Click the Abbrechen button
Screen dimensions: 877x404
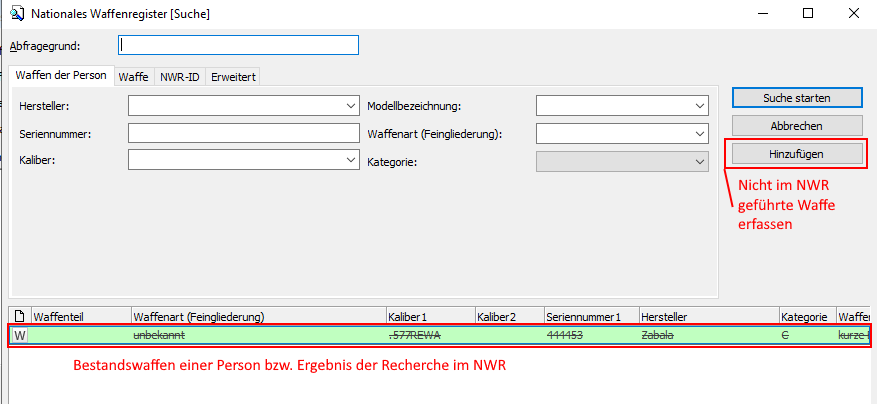pyautogui.click(x=796, y=126)
